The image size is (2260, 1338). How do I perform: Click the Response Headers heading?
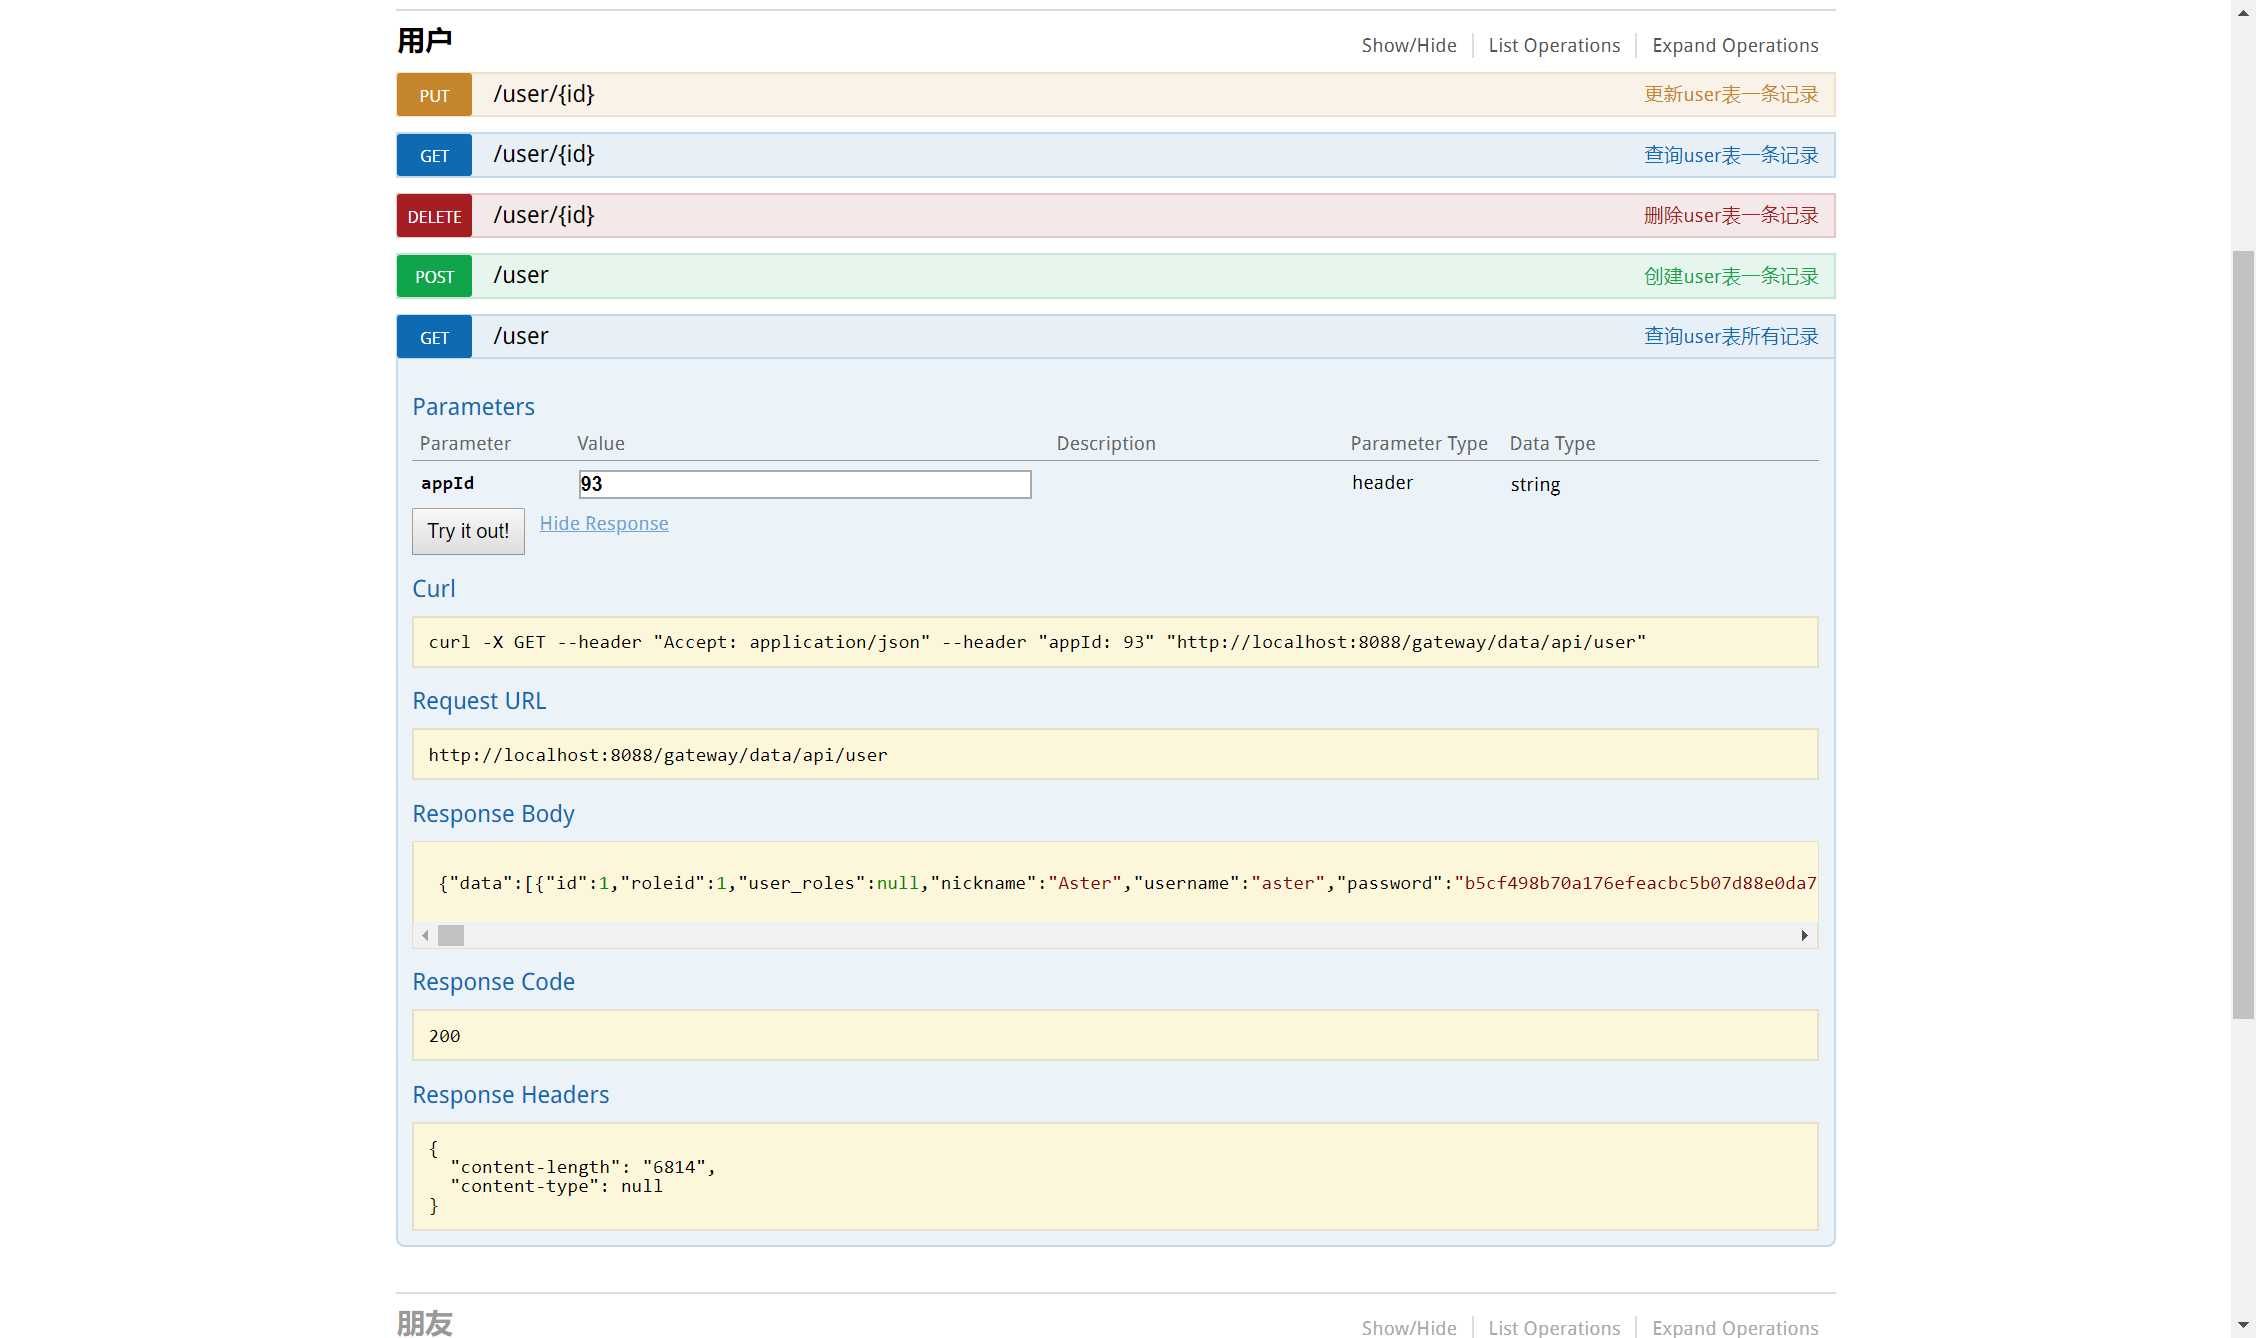[x=510, y=1095]
